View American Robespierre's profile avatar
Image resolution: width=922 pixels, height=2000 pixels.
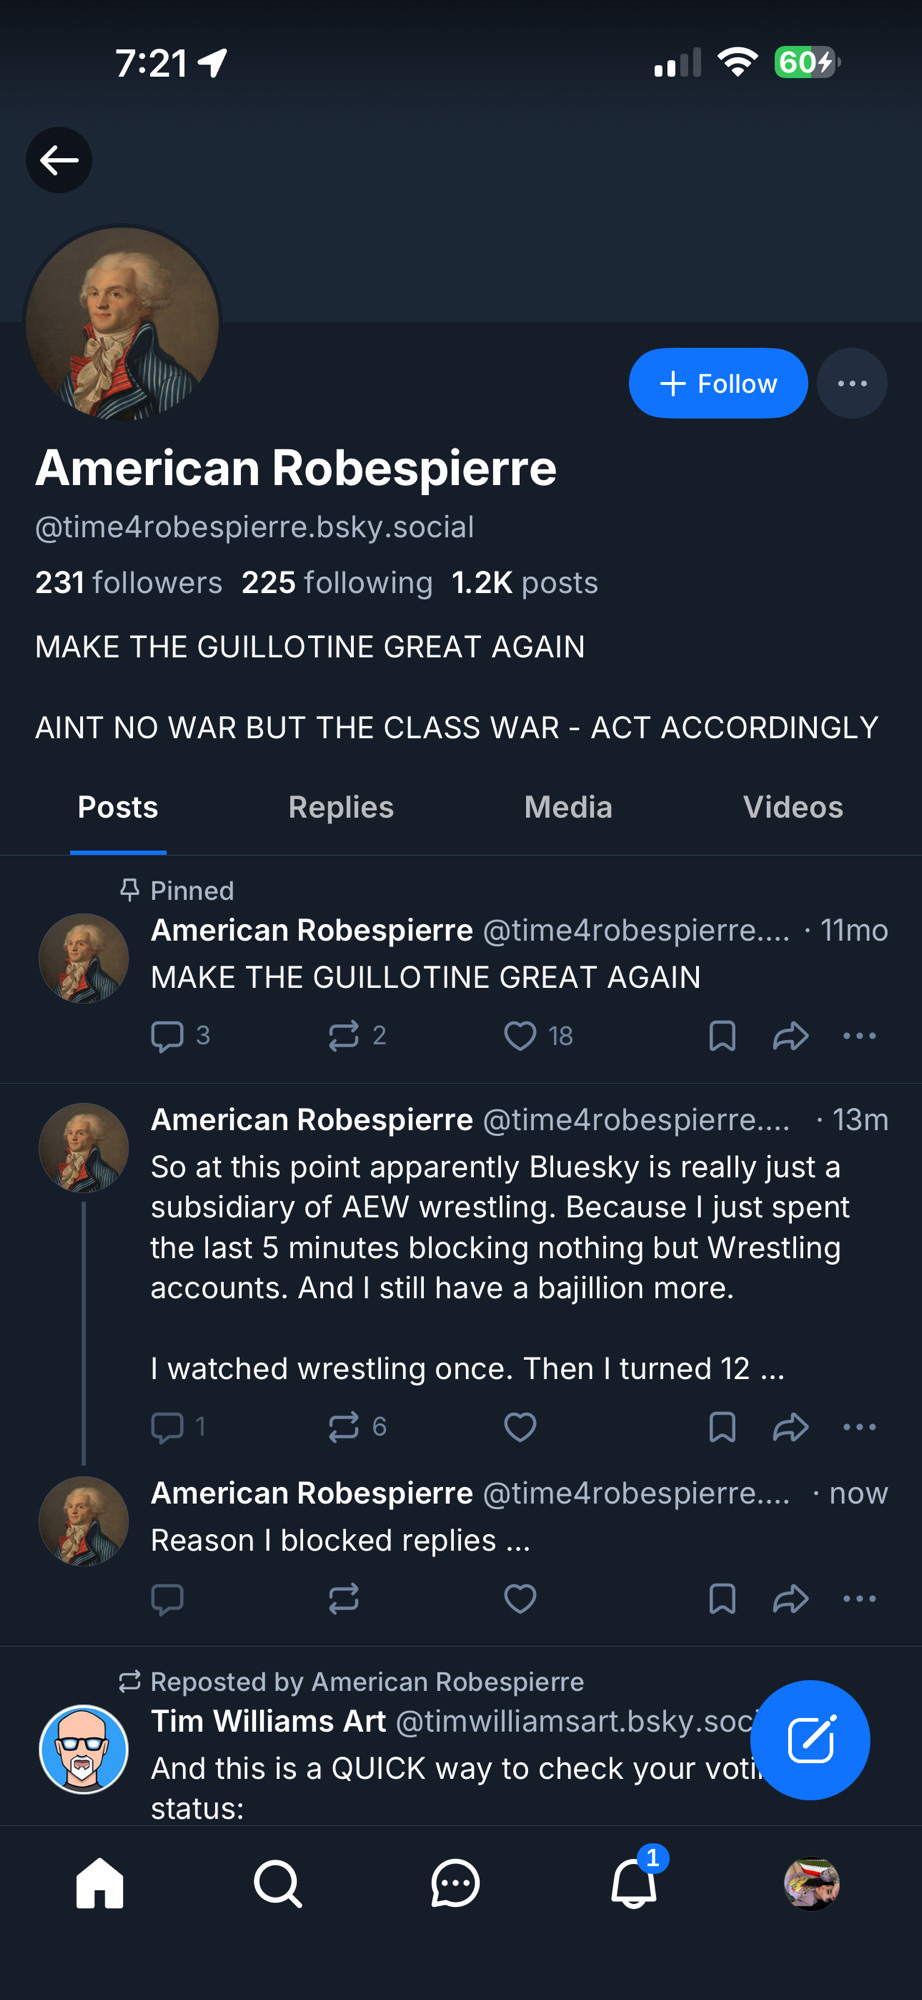(122, 323)
